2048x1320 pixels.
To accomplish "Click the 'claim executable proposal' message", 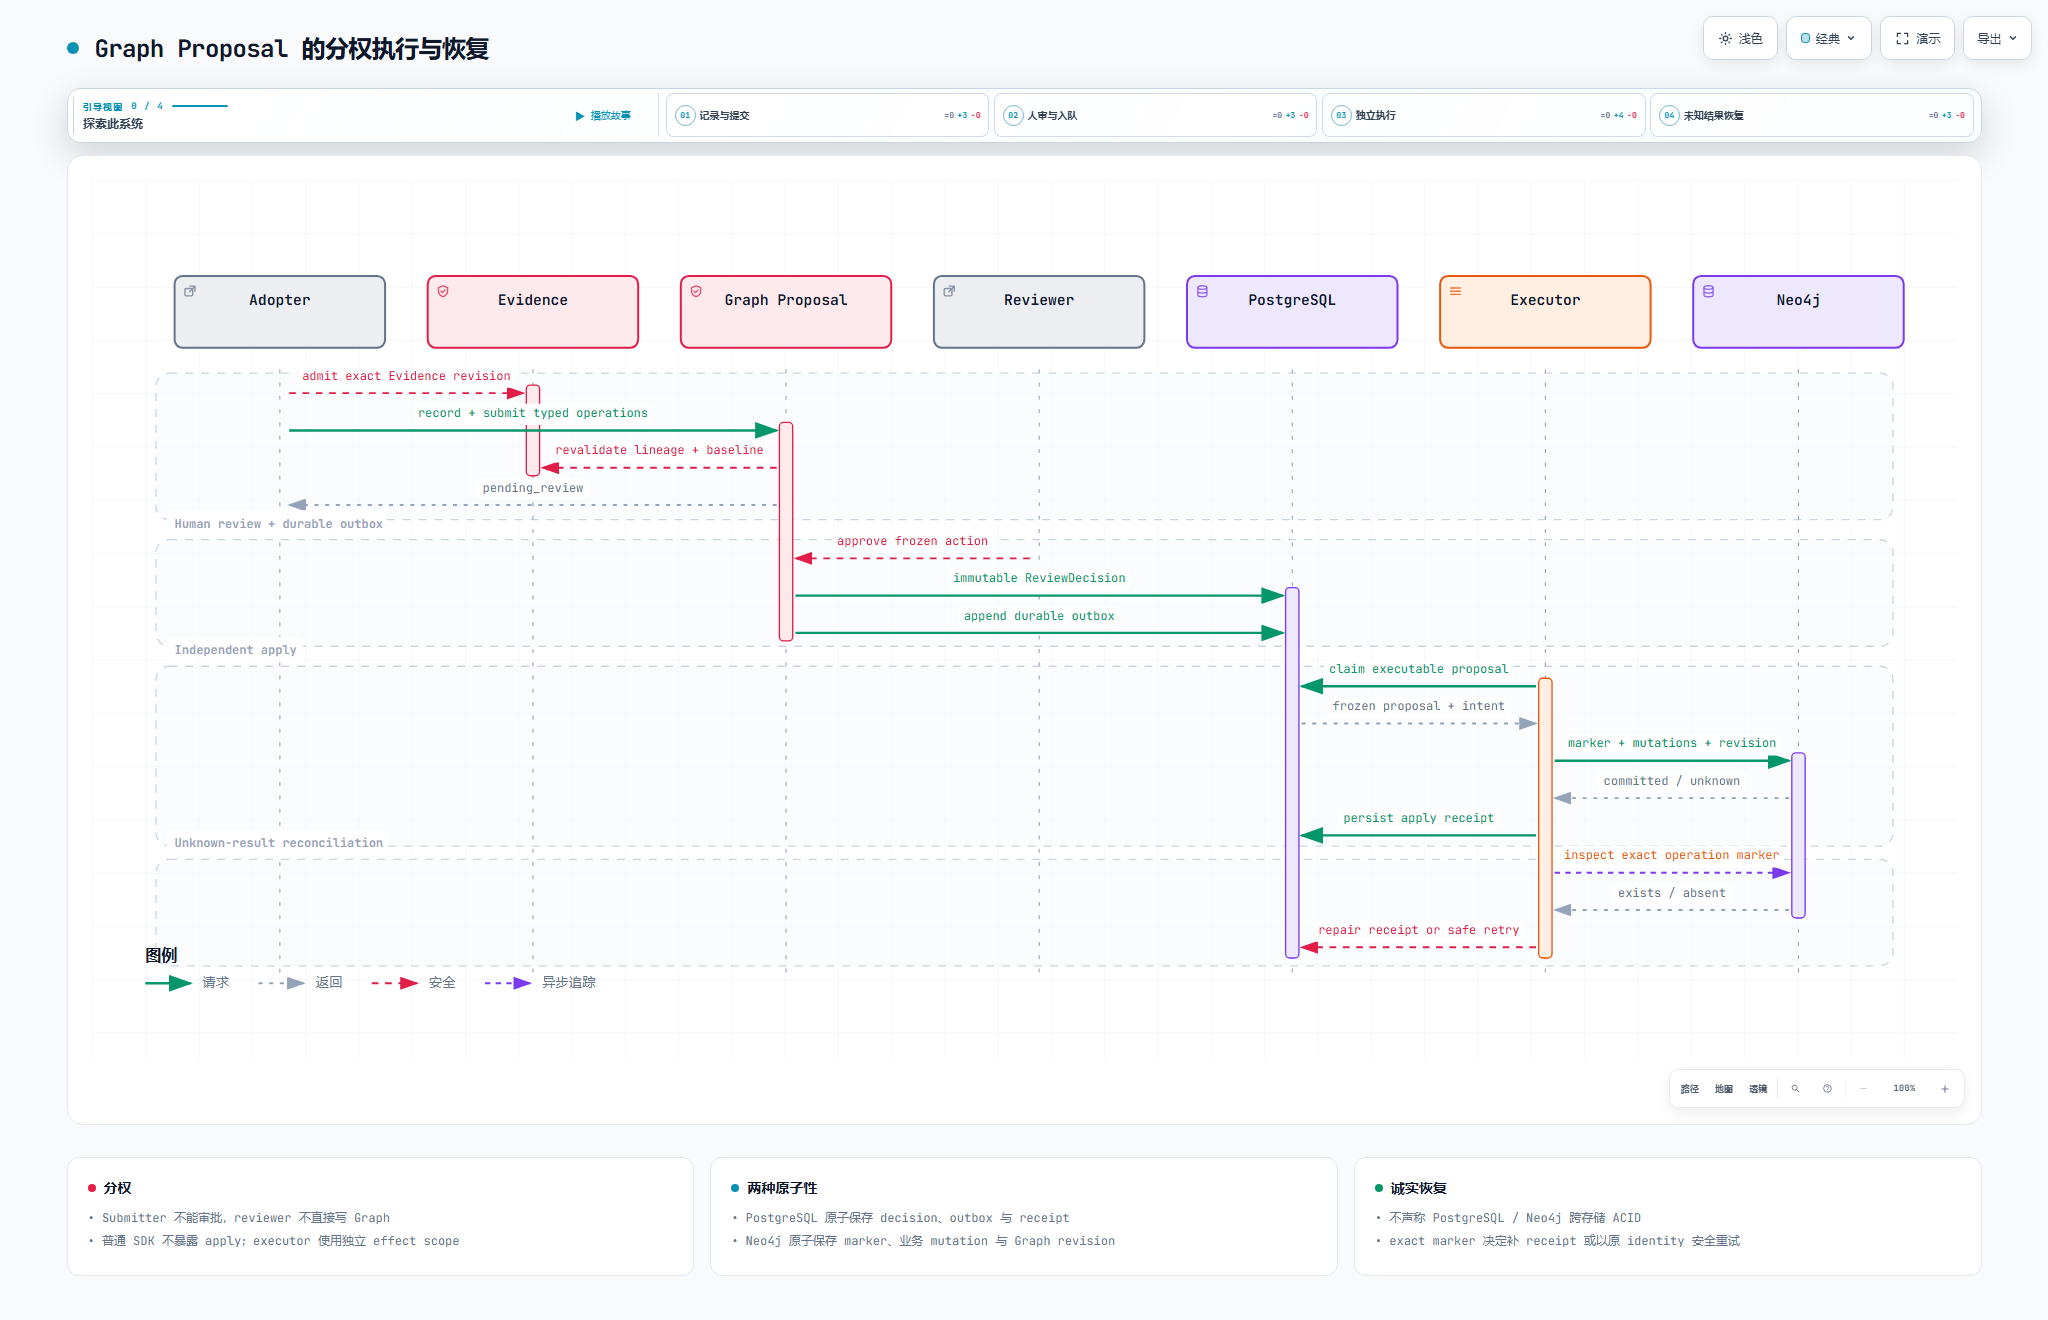I will click(1418, 670).
